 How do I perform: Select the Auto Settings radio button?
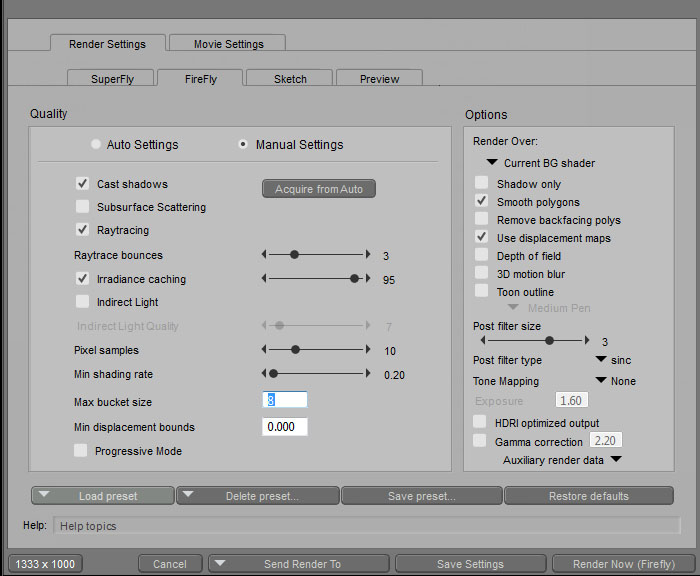click(96, 144)
